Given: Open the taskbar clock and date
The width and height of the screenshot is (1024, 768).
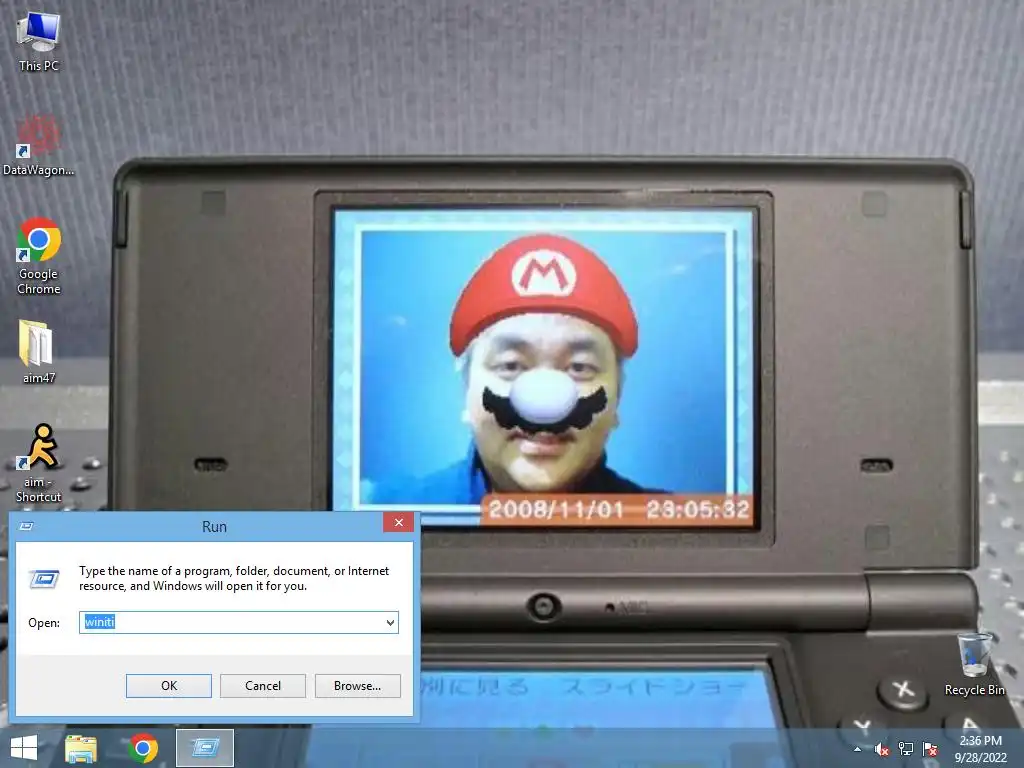Looking at the screenshot, I should [x=981, y=749].
